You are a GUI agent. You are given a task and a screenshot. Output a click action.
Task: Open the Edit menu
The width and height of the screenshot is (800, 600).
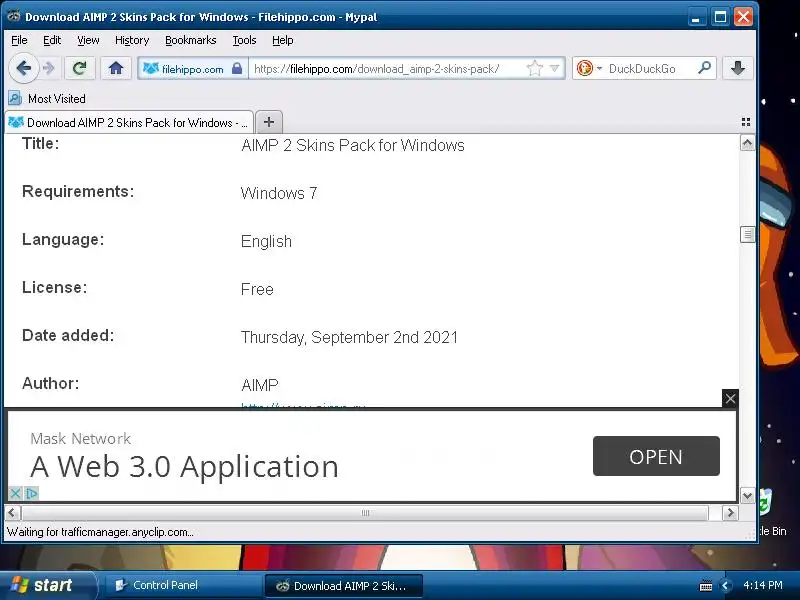click(52, 40)
